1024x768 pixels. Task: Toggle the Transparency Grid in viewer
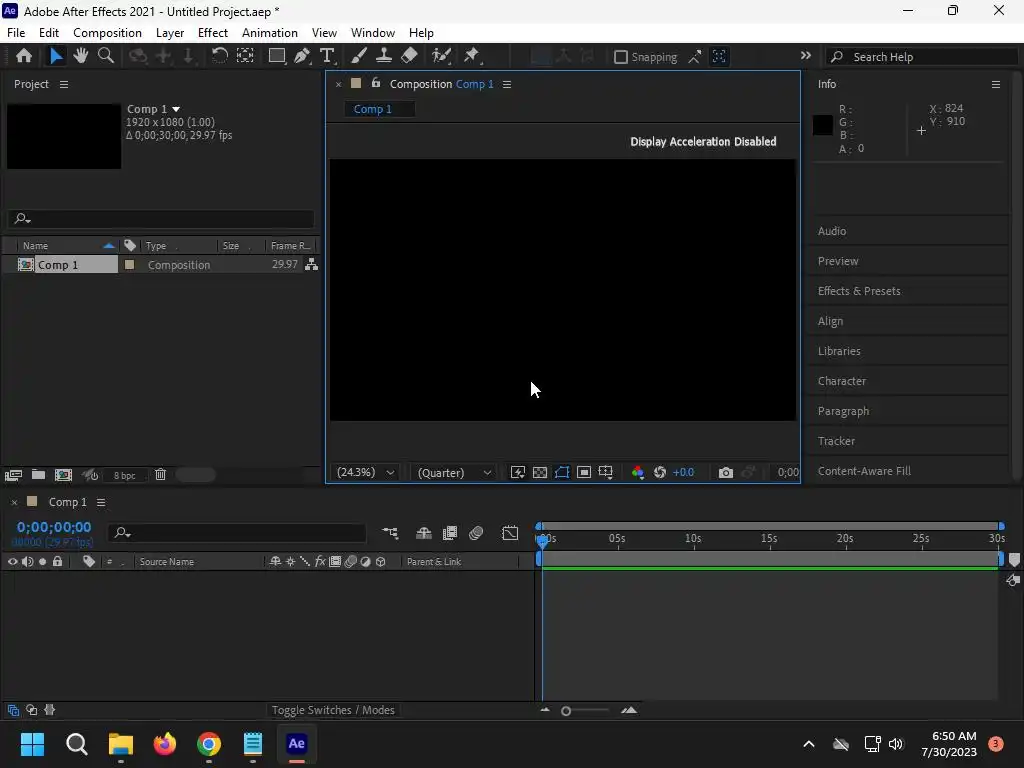point(540,472)
